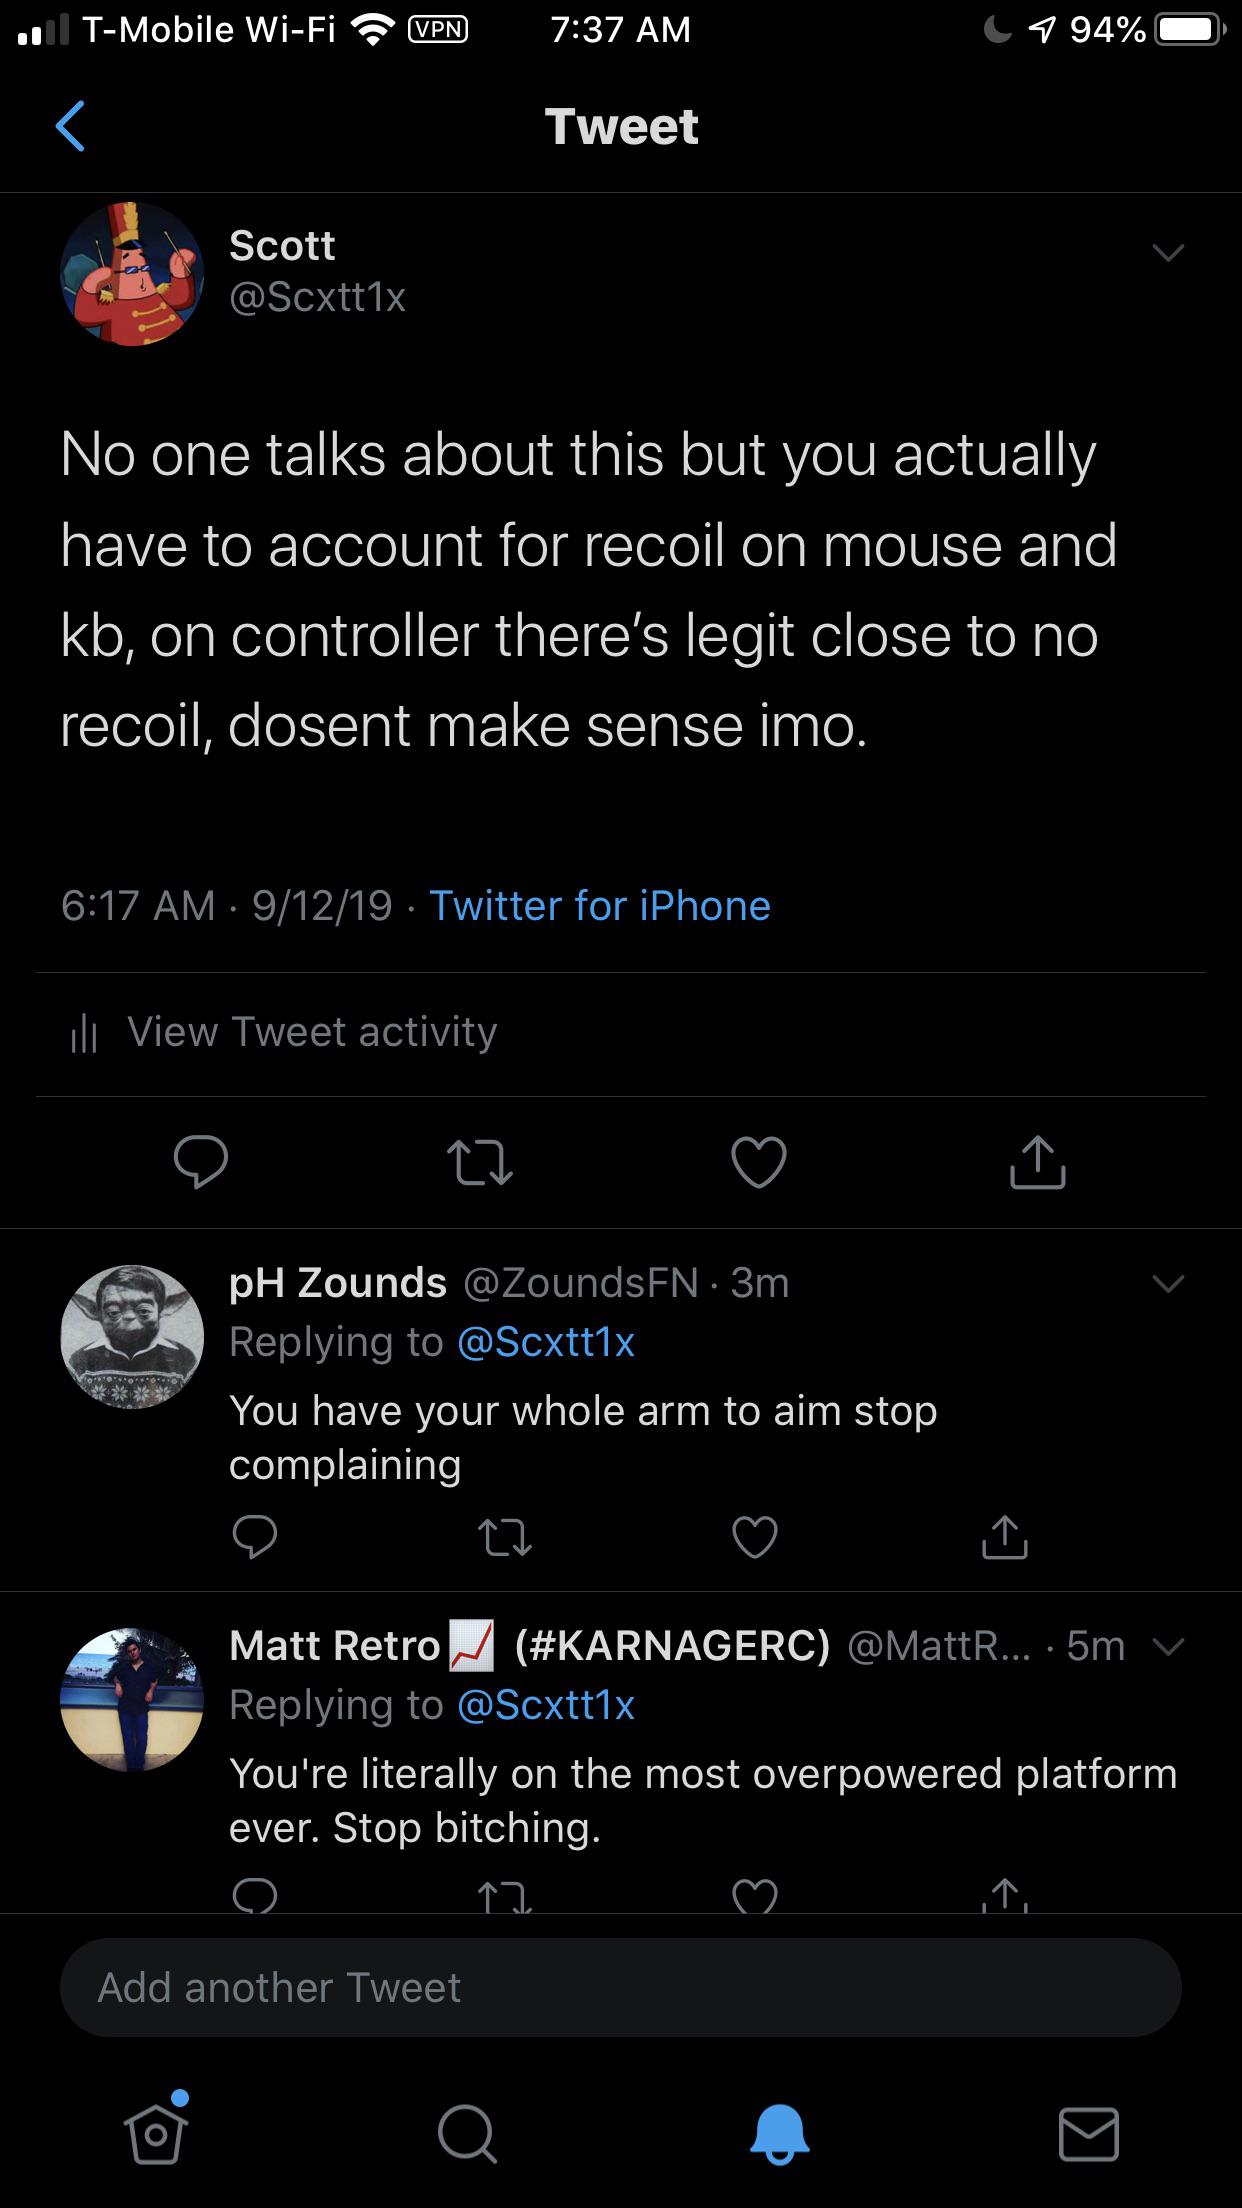Tap the back arrow to leave the tweet

tap(70, 126)
